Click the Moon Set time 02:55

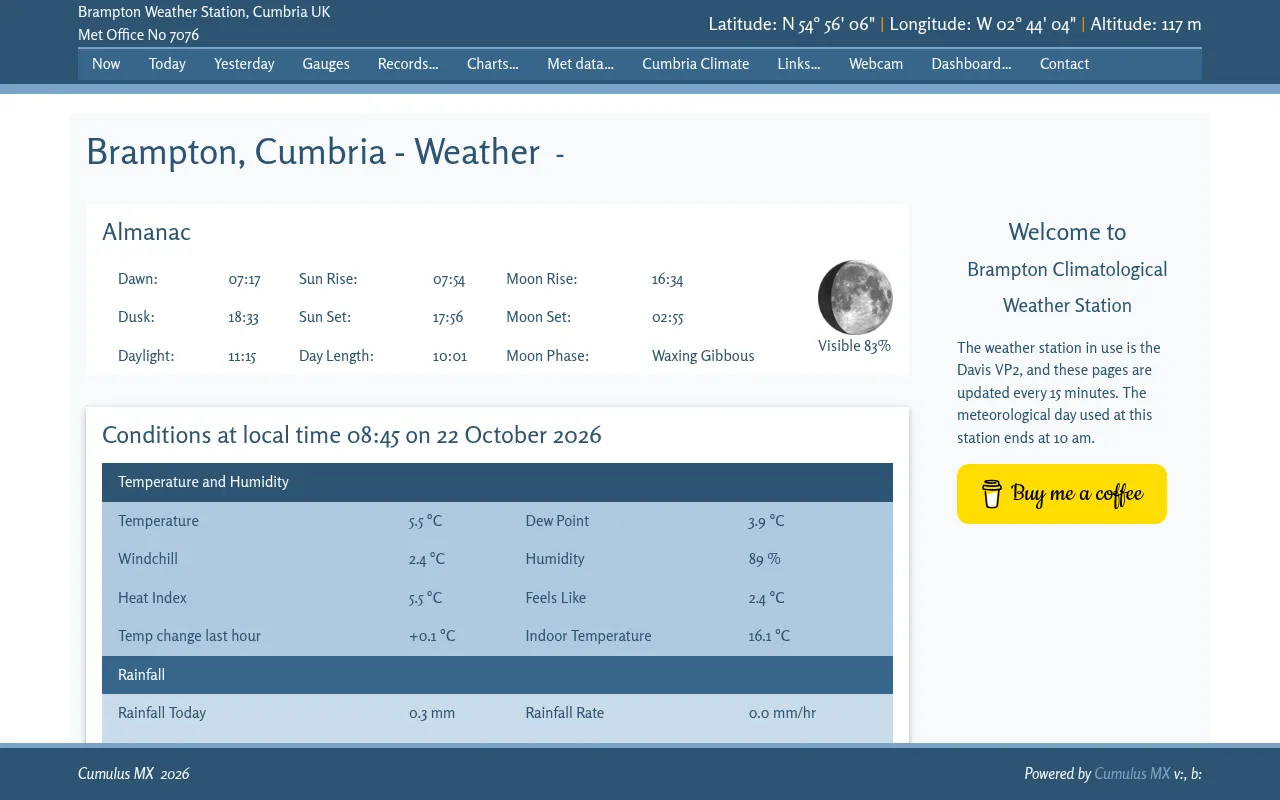[x=667, y=318]
